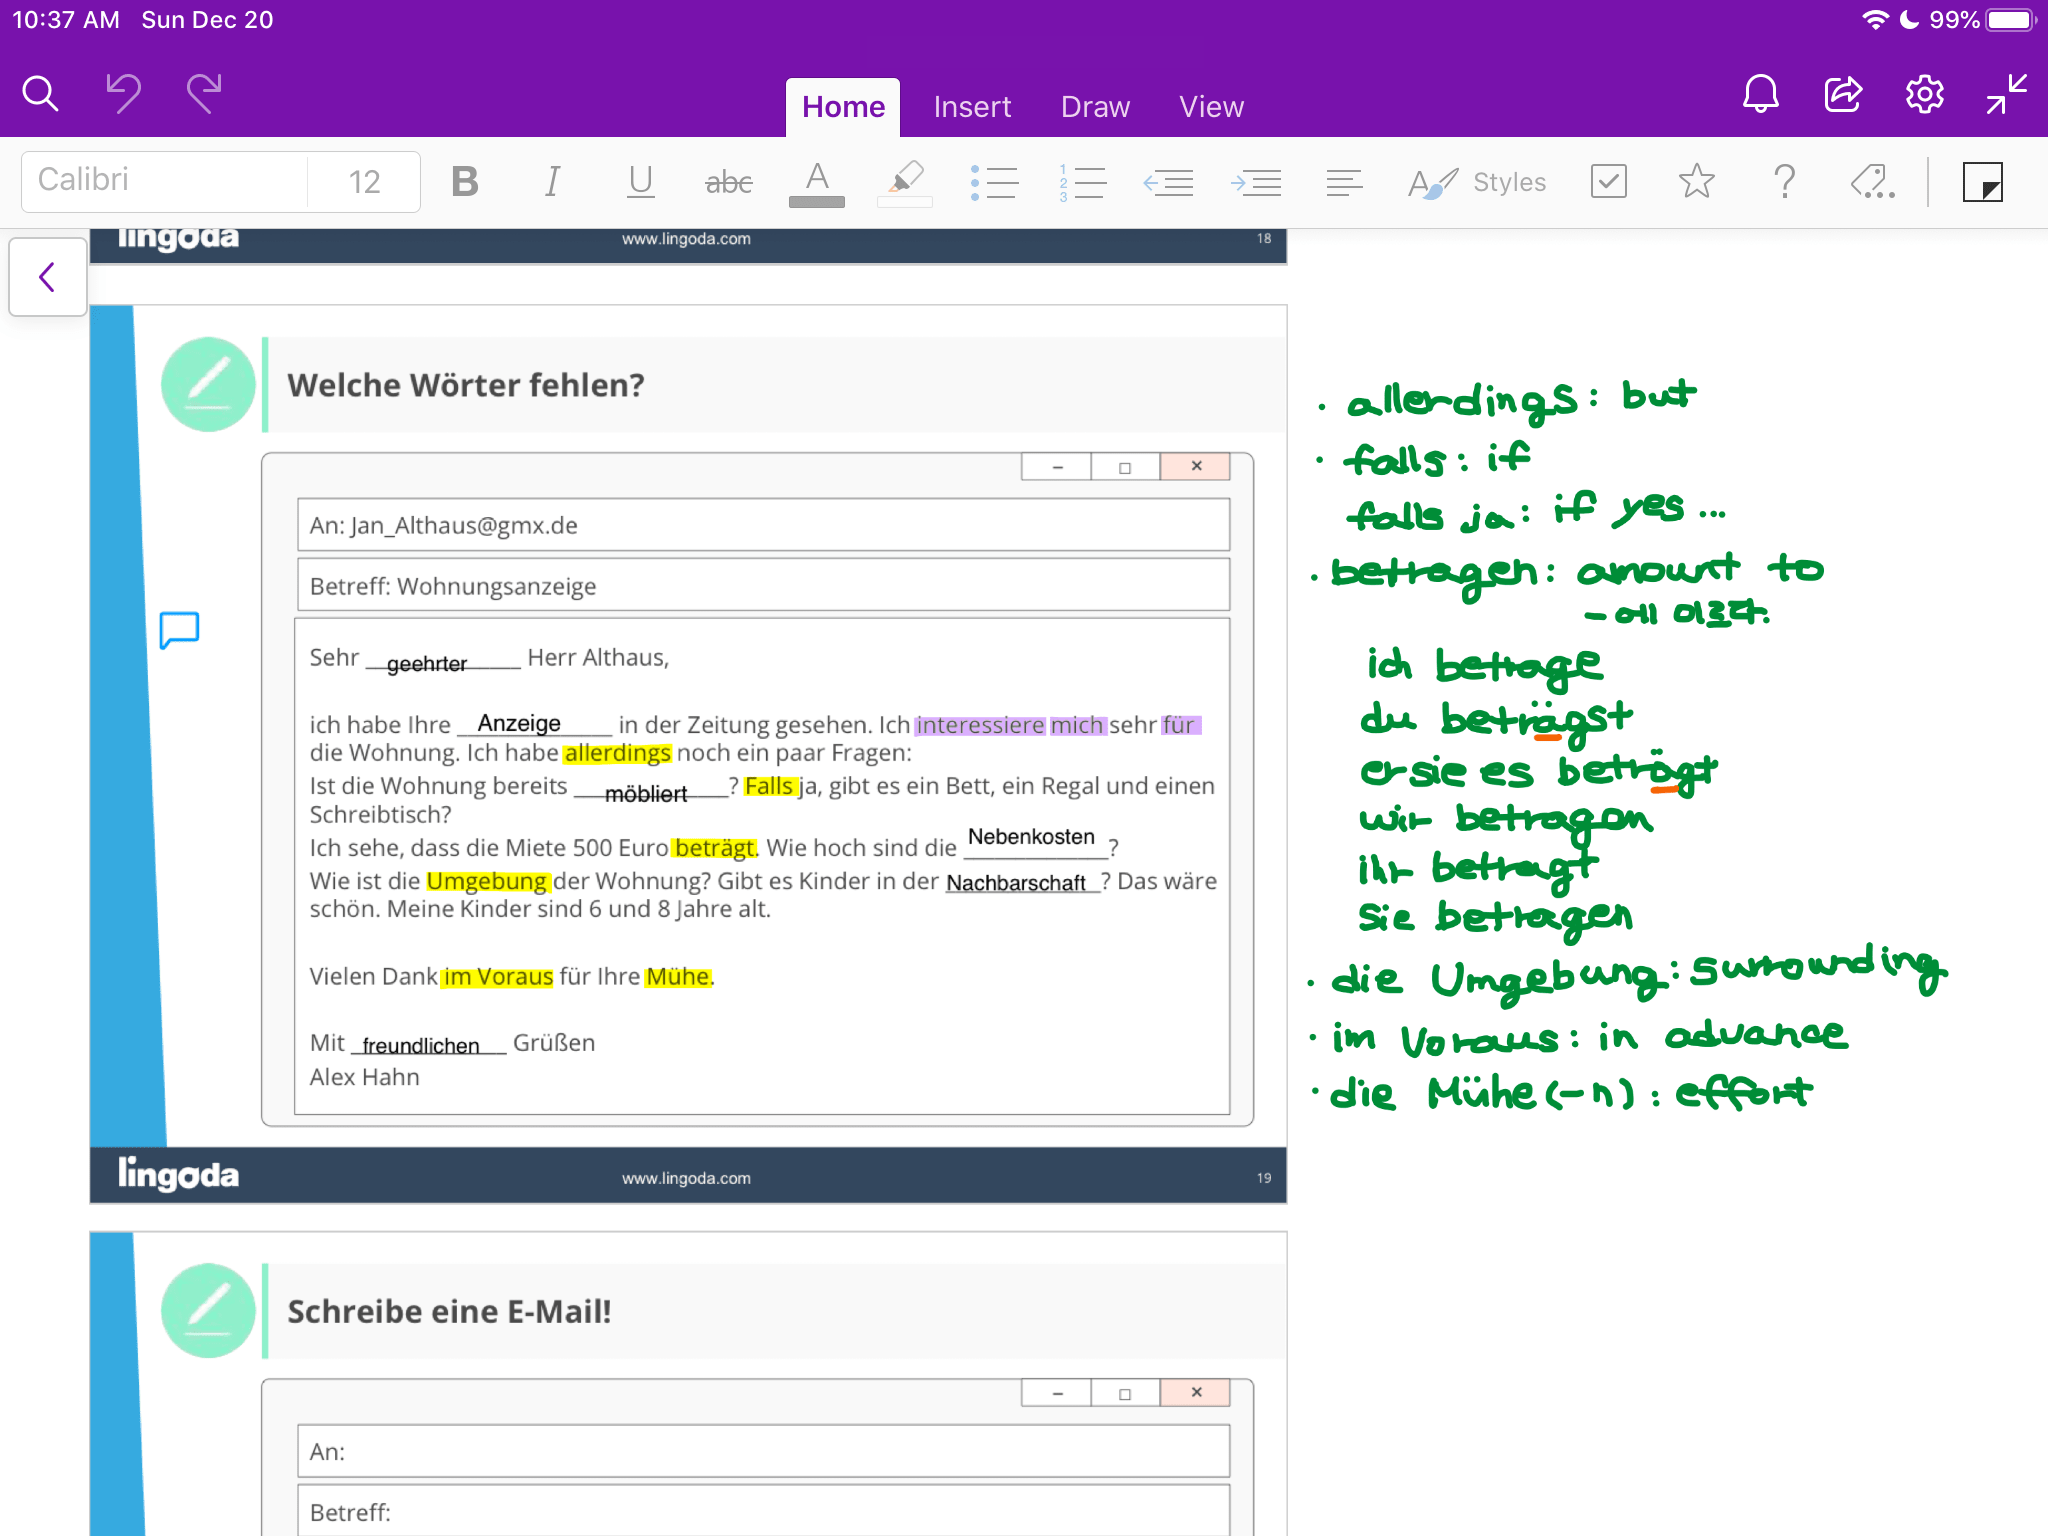Viewport: 2048px width, 1536px height.
Task: Open the Styles gallery
Action: pos(1478,182)
